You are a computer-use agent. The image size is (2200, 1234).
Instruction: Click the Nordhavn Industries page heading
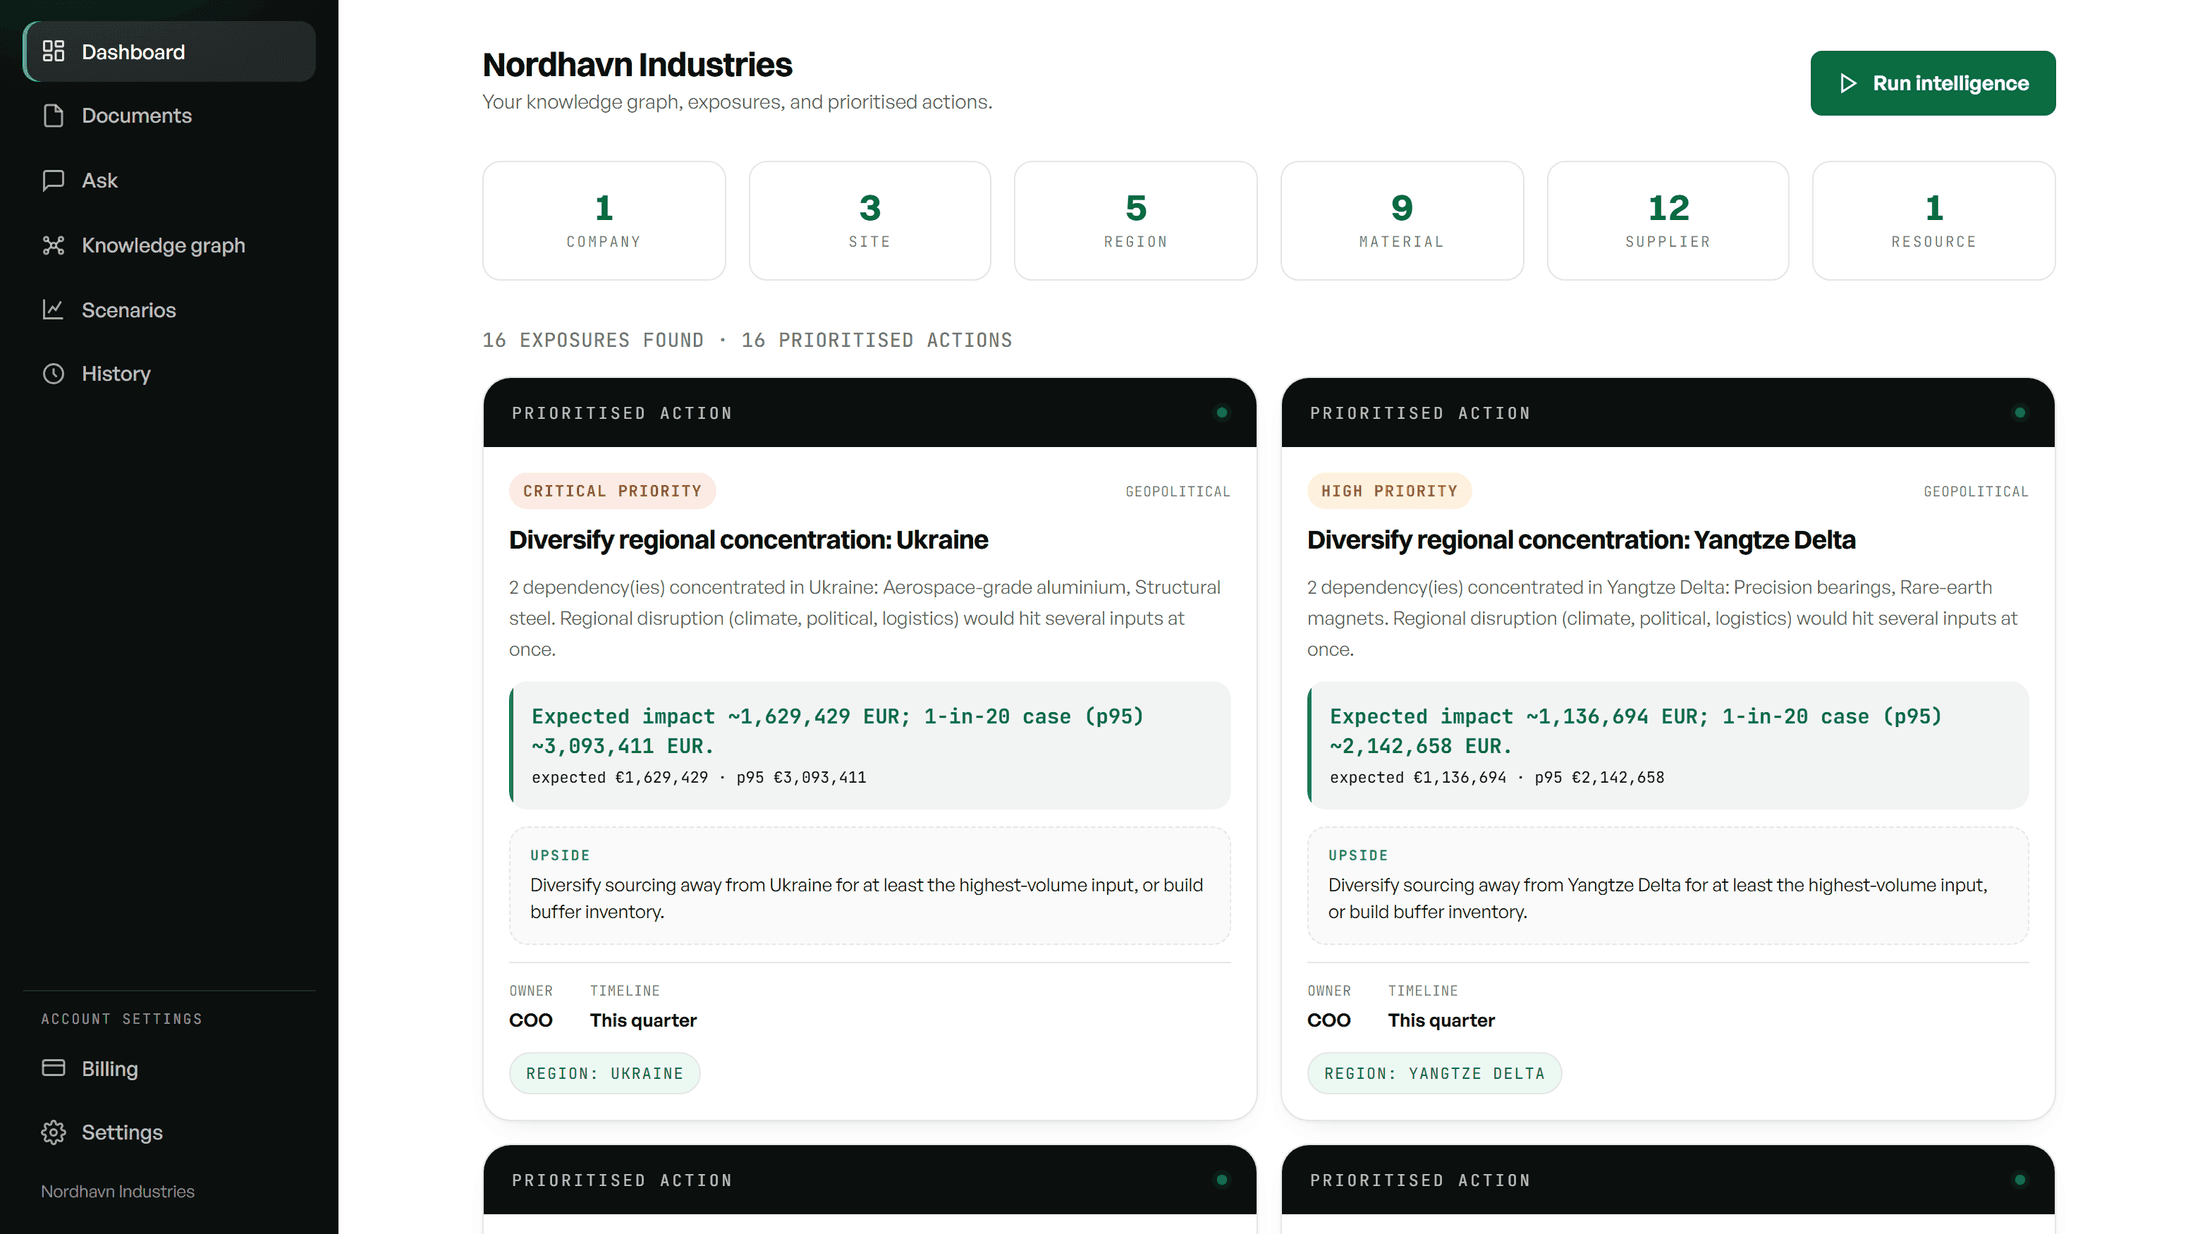pos(637,65)
